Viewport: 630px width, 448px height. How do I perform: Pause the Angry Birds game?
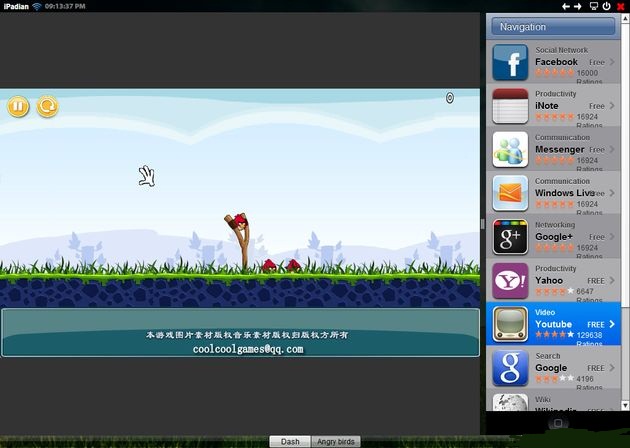18,106
